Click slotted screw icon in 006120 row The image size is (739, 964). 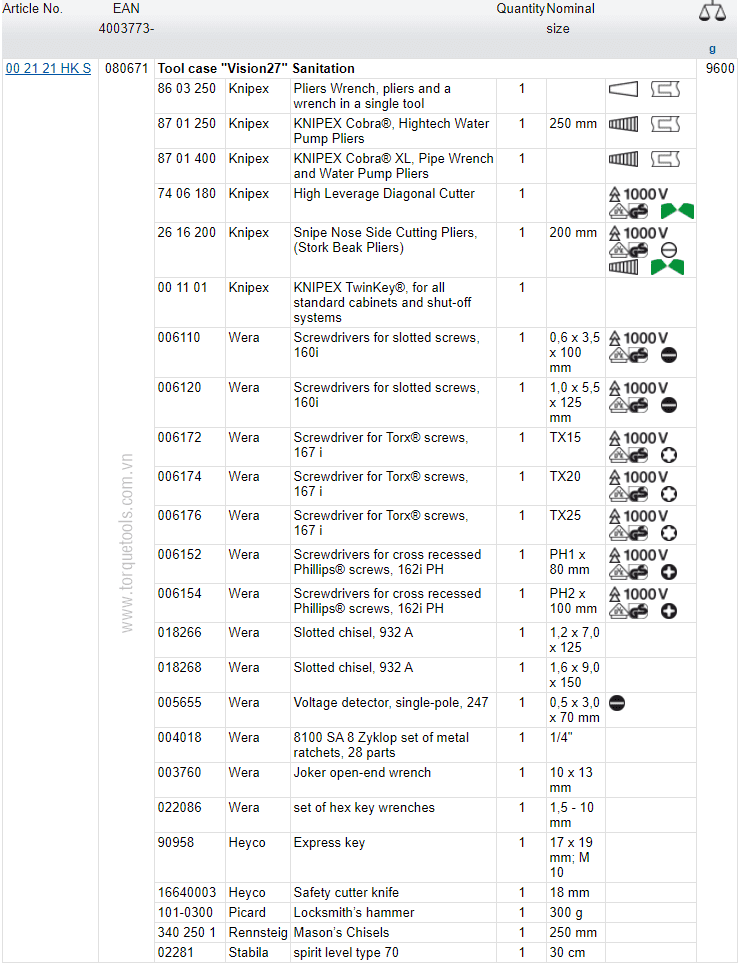click(x=669, y=405)
